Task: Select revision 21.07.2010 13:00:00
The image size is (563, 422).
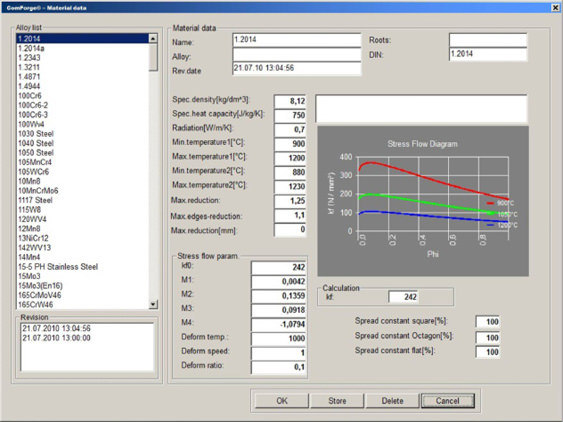Action: (x=56, y=338)
